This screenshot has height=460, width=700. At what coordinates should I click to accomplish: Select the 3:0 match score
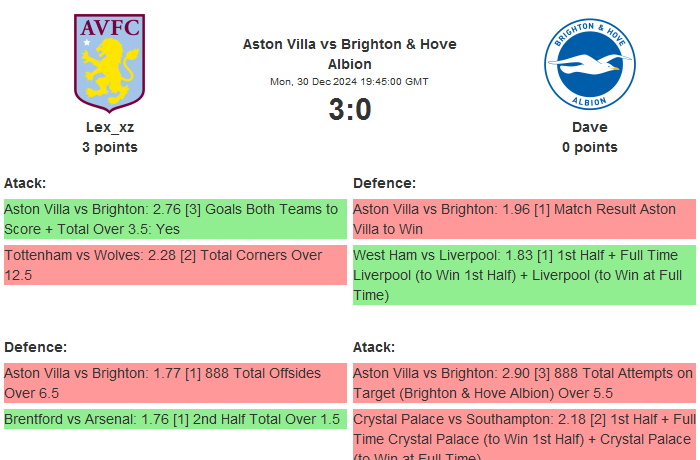point(350,109)
